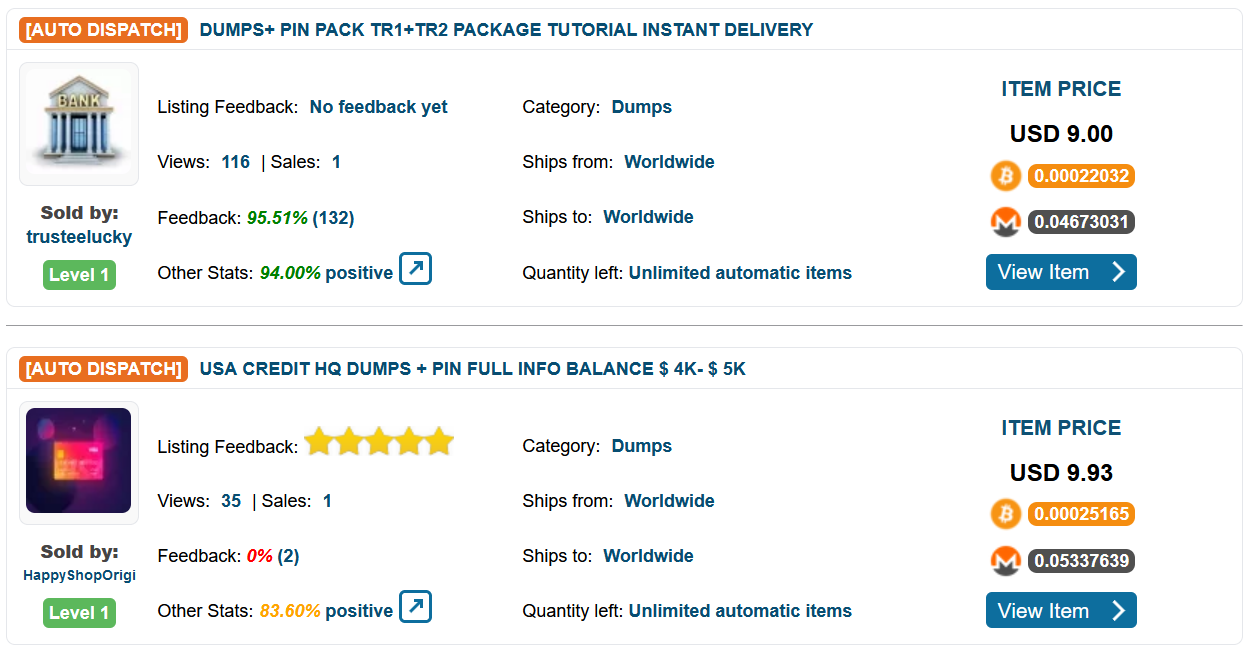Click Dumps category in the trusteelucky listing
The image size is (1248, 651).
(x=642, y=107)
